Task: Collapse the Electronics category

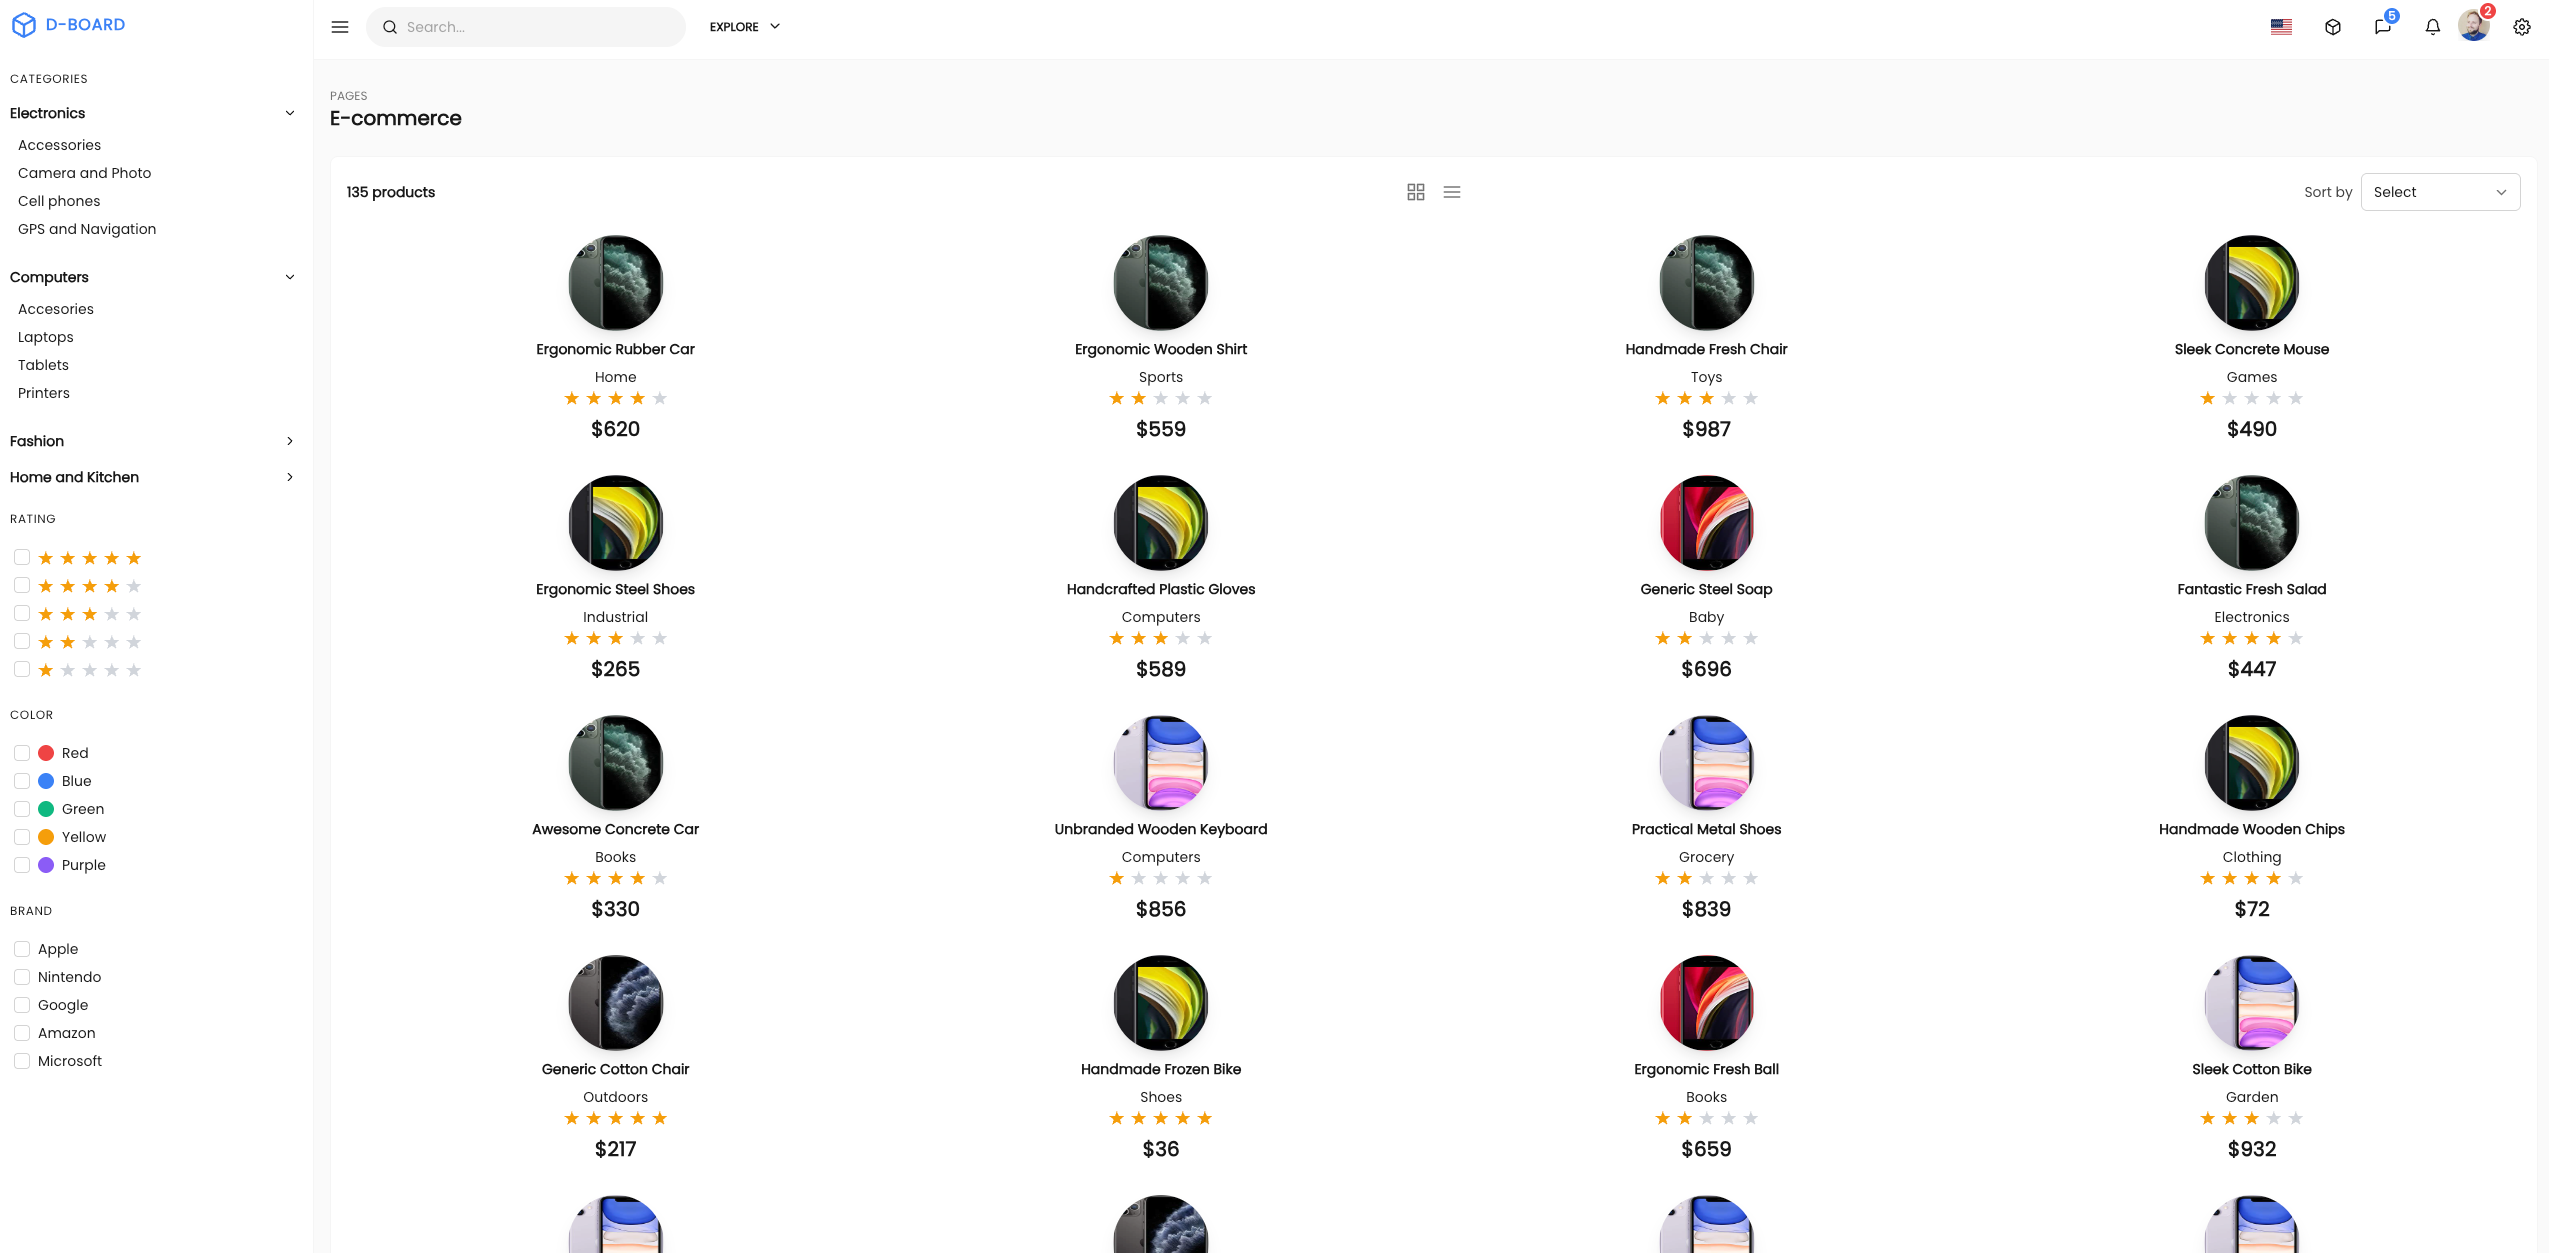Action: pos(152,113)
